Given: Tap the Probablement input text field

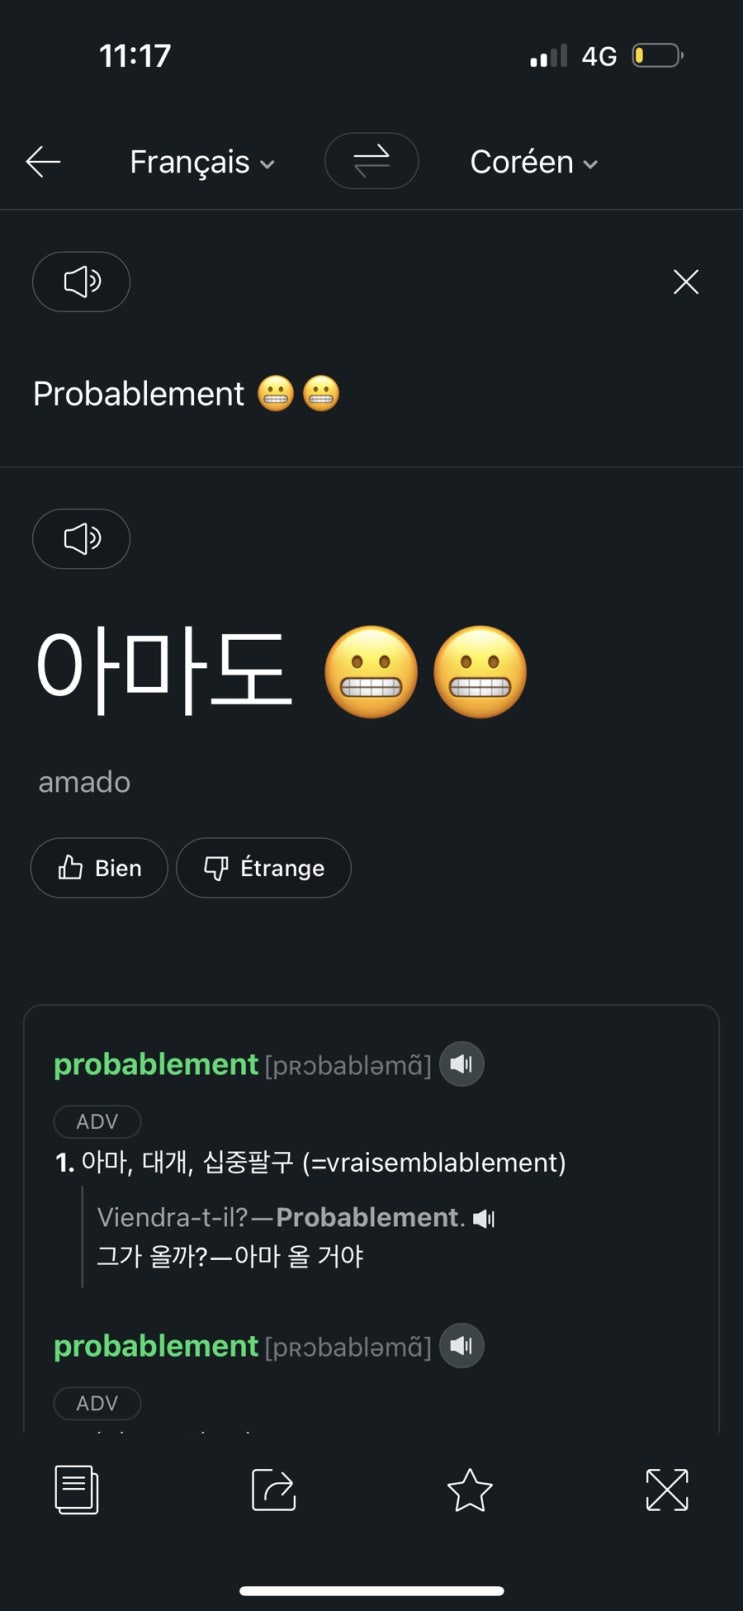Looking at the screenshot, I should (x=139, y=394).
